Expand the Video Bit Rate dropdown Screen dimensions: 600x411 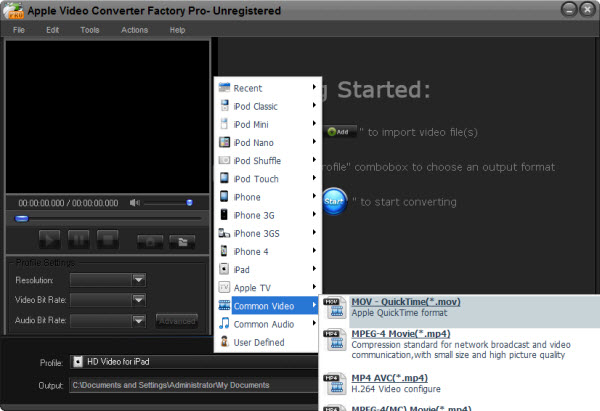point(139,300)
